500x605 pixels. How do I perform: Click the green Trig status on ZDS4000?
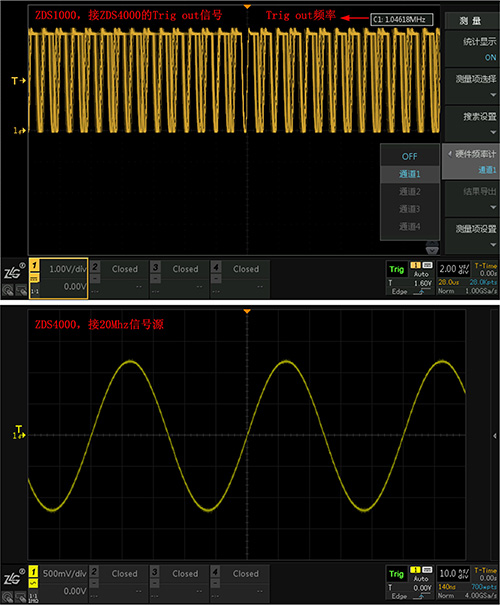pos(396,574)
